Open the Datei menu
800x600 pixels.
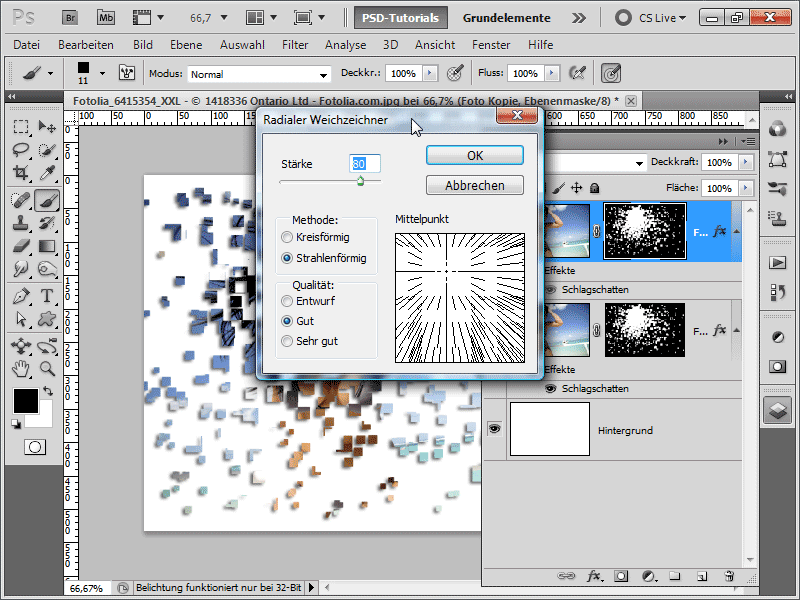point(27,45)
